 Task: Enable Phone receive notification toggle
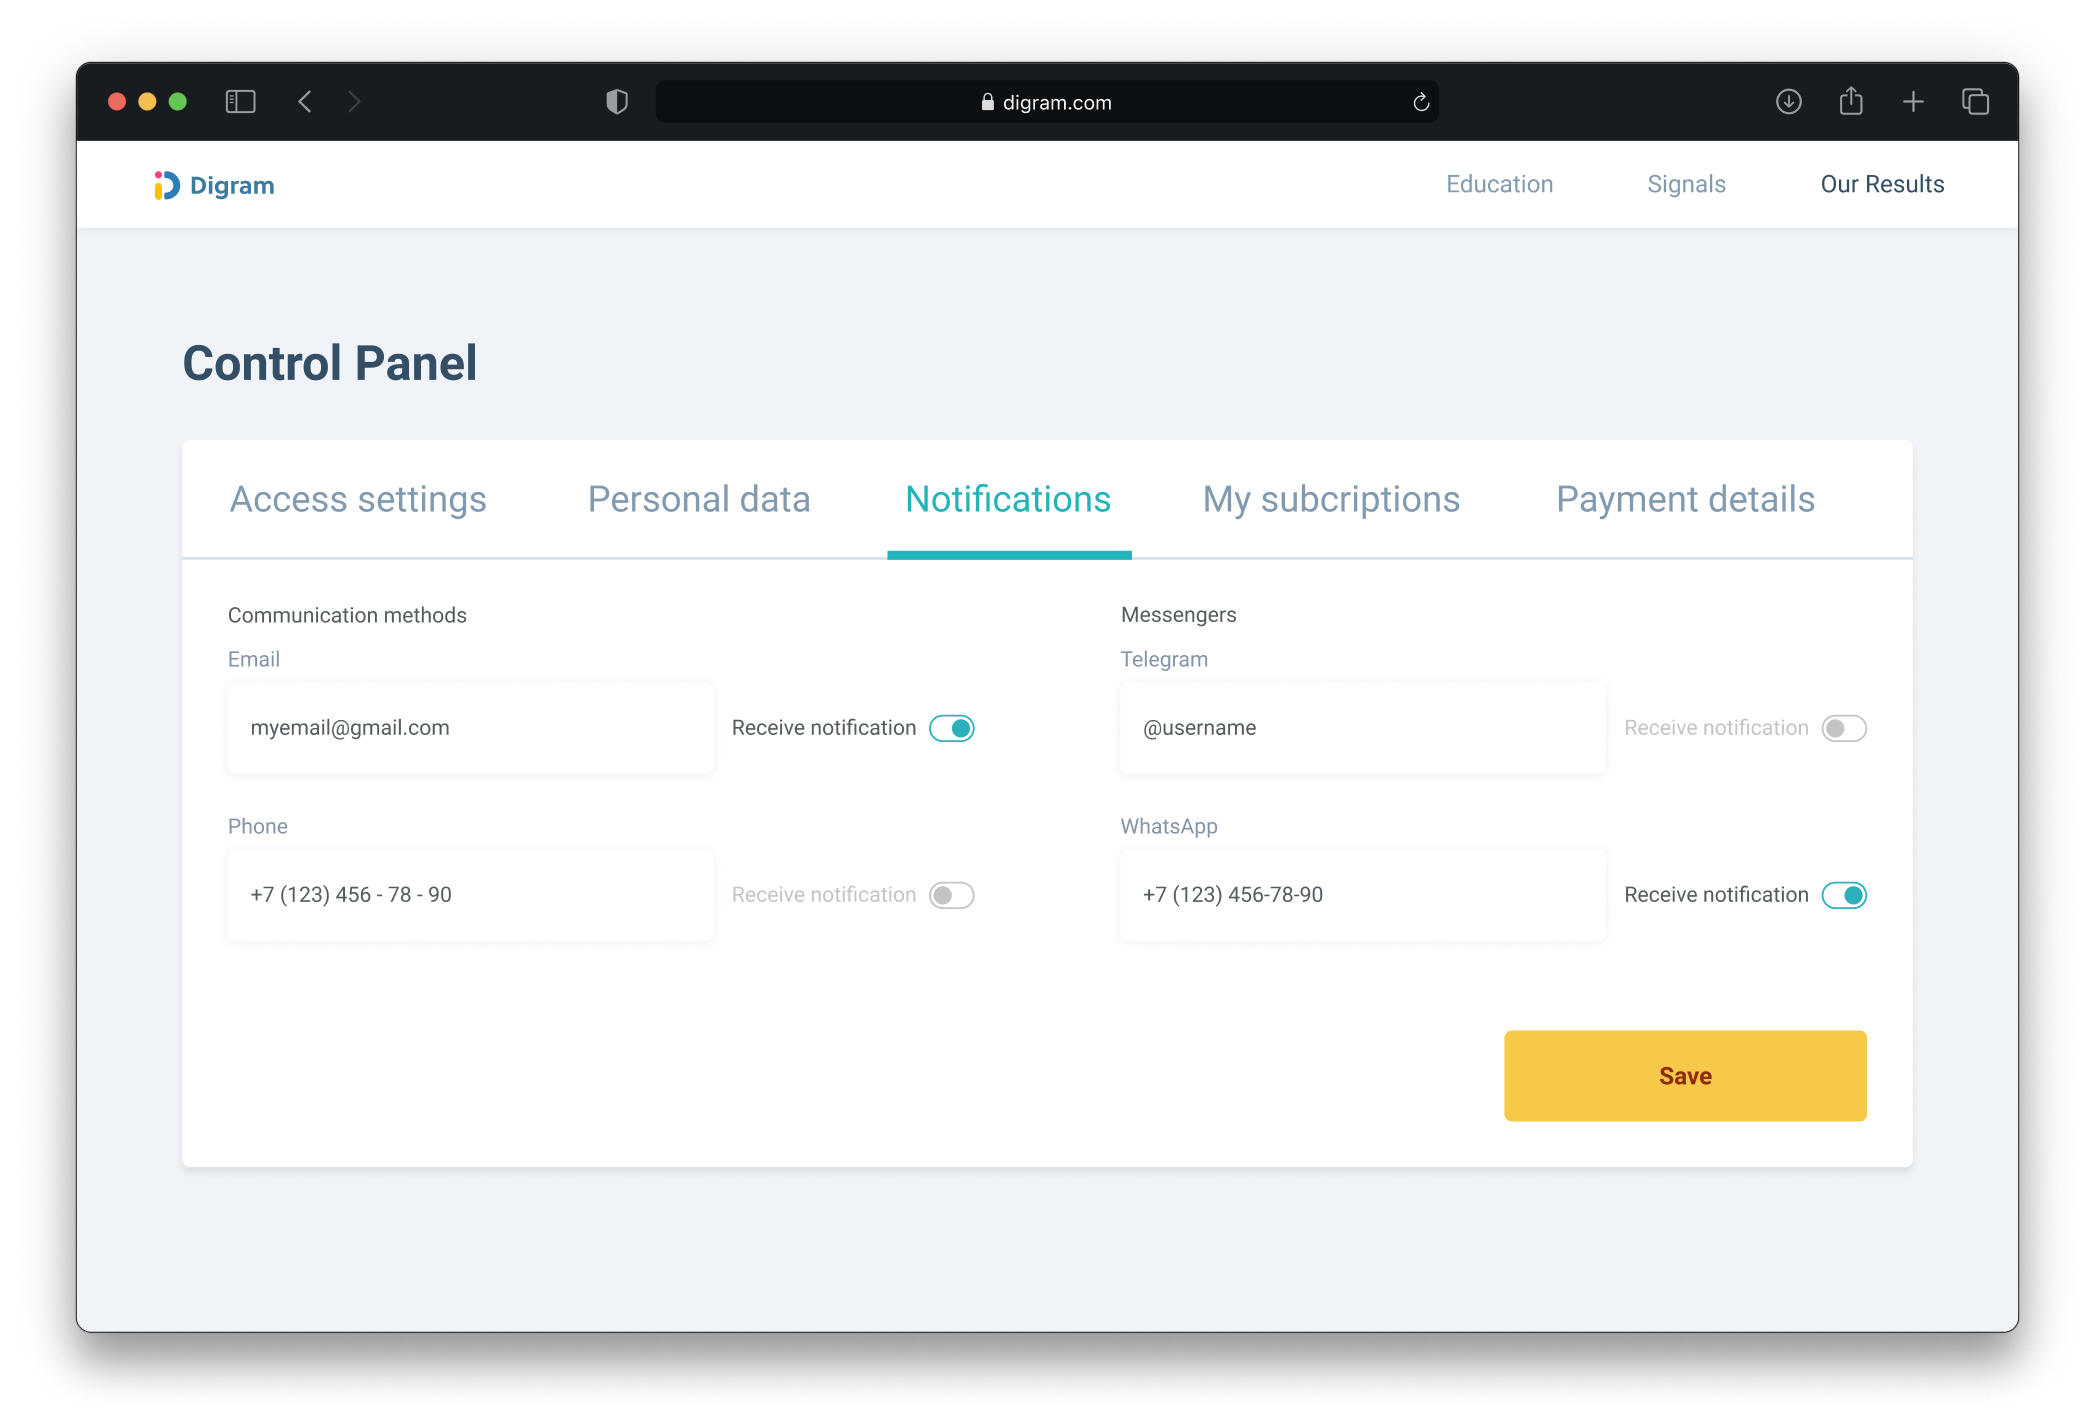click(952, 895)
